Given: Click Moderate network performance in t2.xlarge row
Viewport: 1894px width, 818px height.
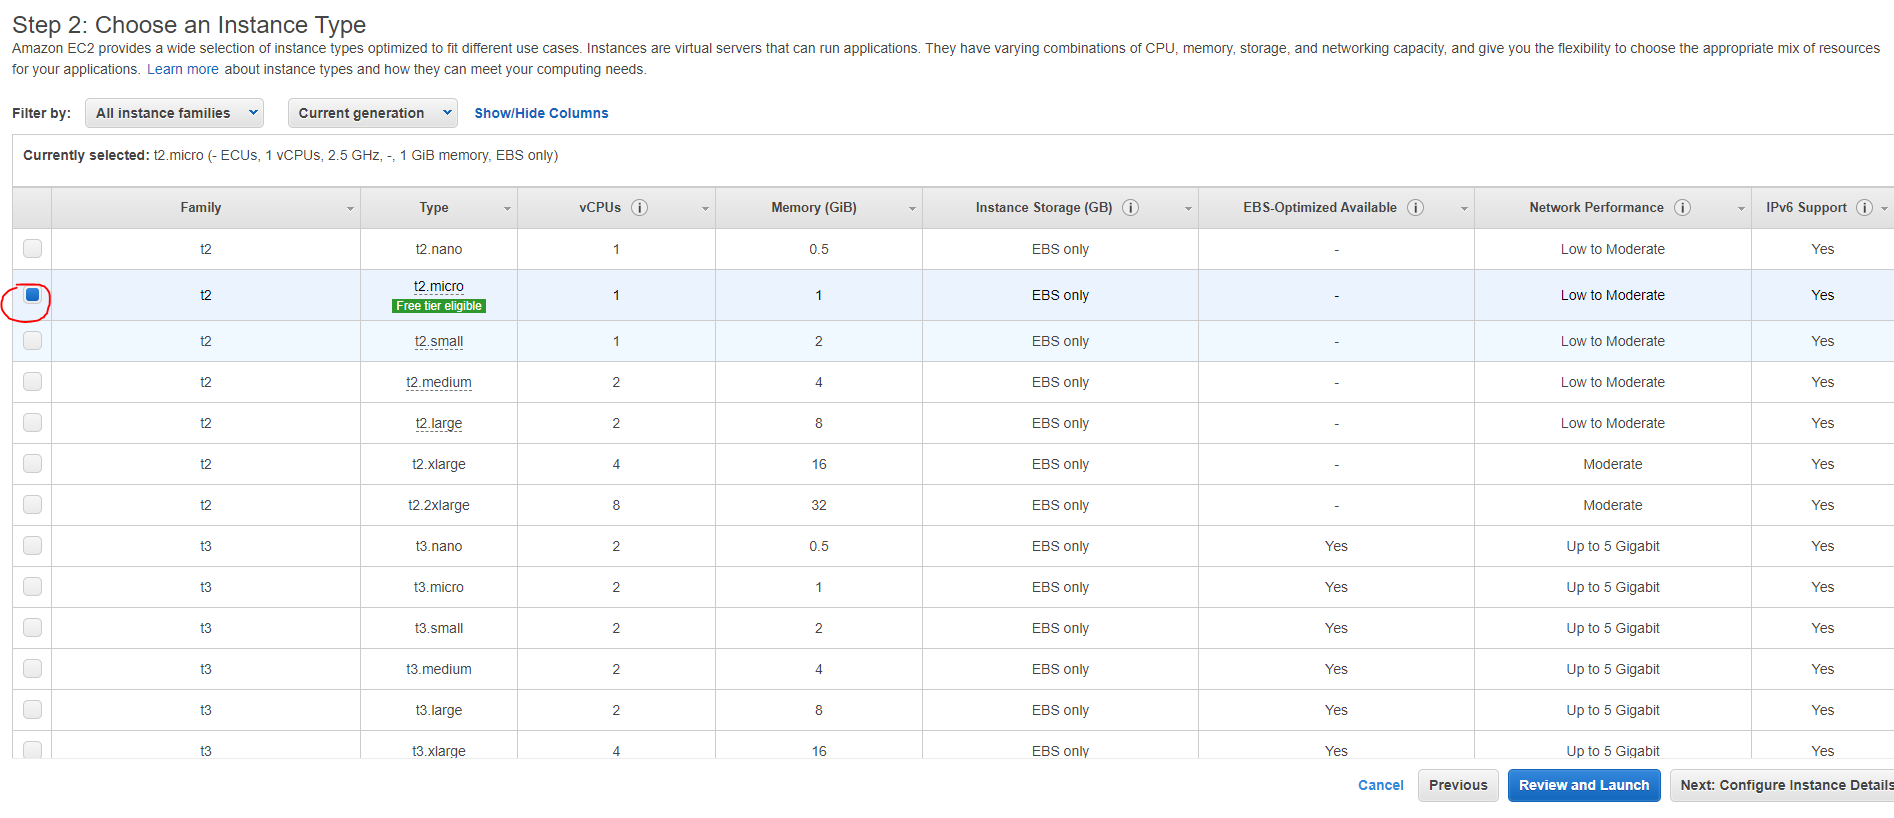Looking at the screenshot, I should pos(1613,464).
